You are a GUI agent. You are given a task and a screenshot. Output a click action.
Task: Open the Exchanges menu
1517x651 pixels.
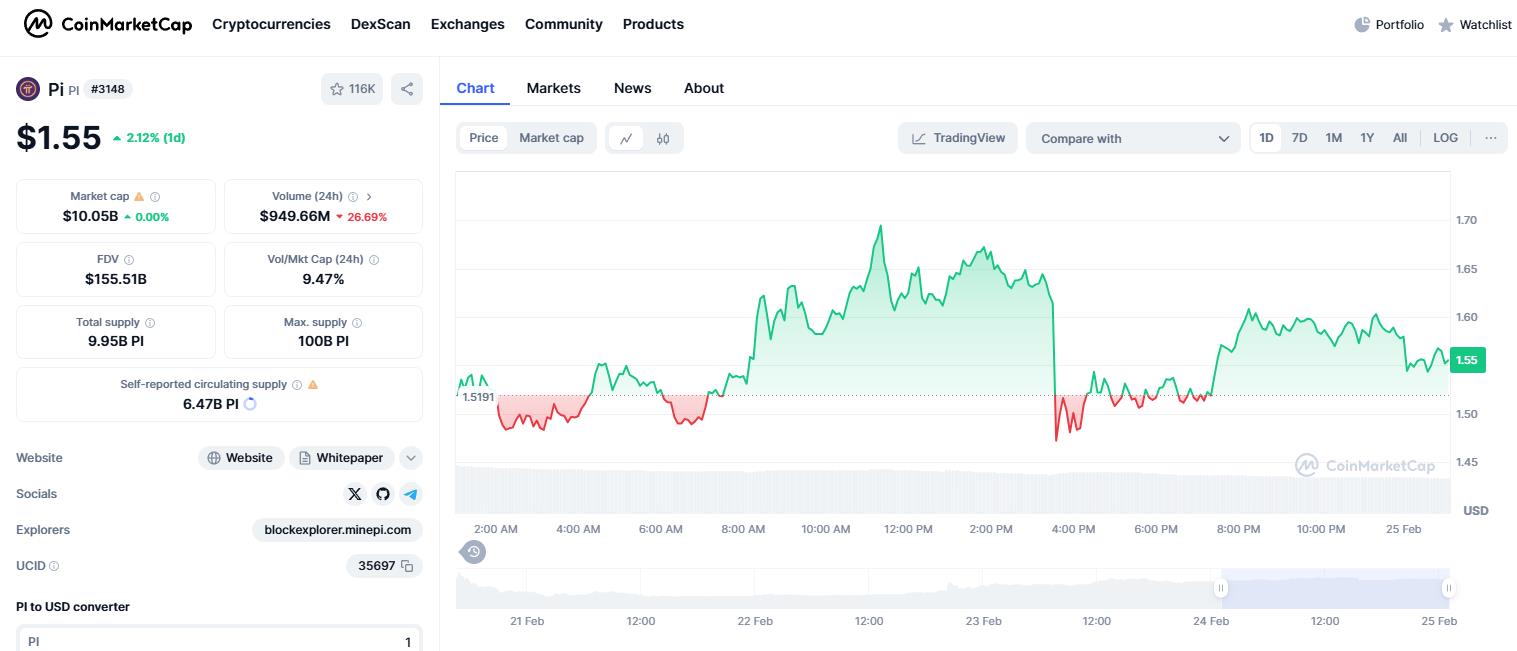[x=468, y=24]
